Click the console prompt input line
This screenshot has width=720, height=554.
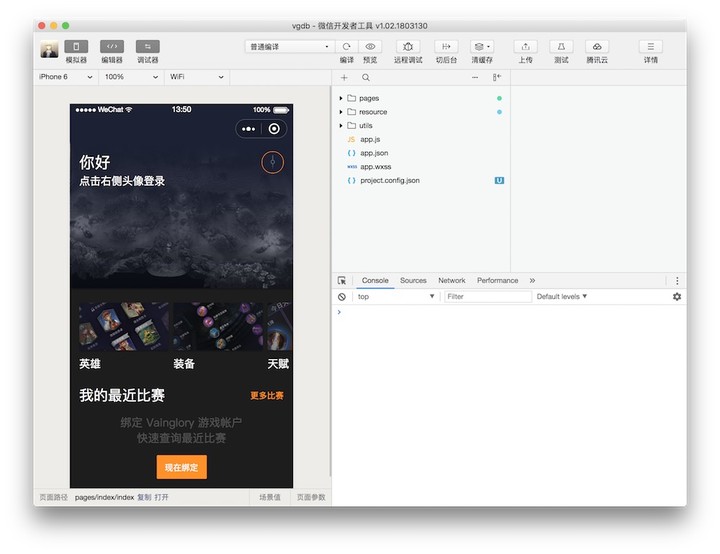pyautogui.click(x=511, y=312)
